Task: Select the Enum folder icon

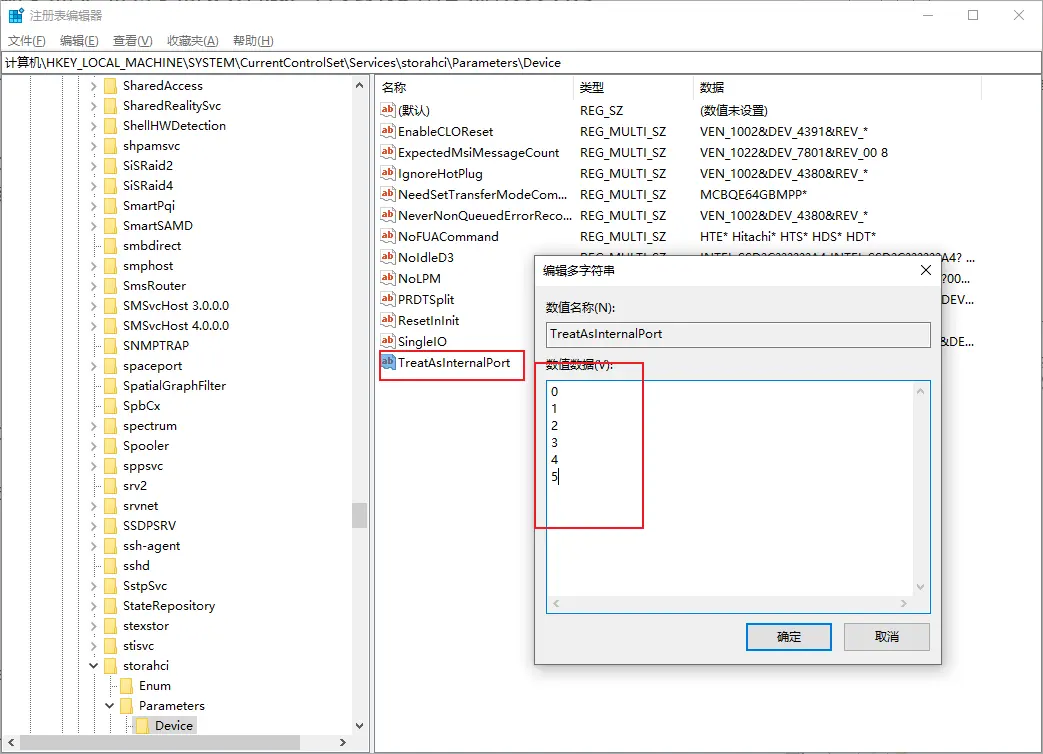Action: point(126,685)
